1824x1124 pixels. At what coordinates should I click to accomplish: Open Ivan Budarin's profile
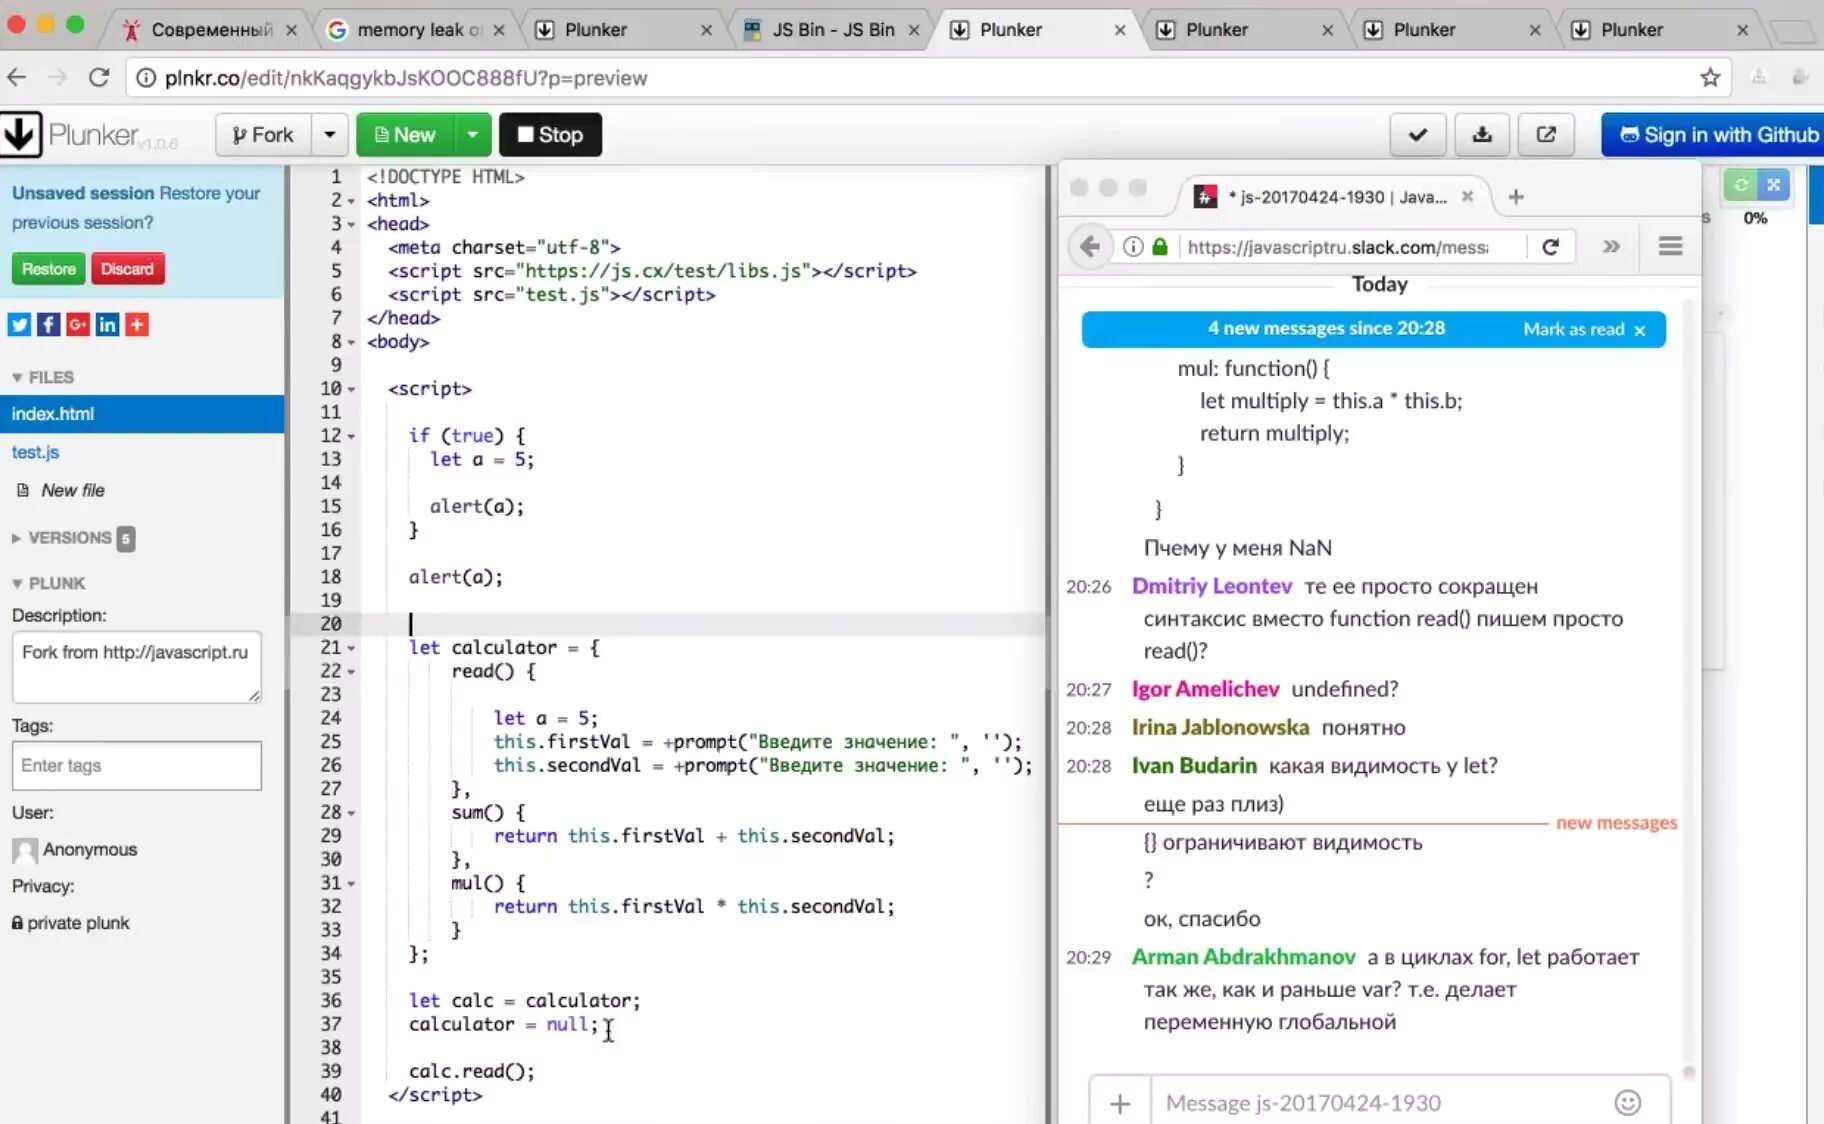[x=1194, y=766]
